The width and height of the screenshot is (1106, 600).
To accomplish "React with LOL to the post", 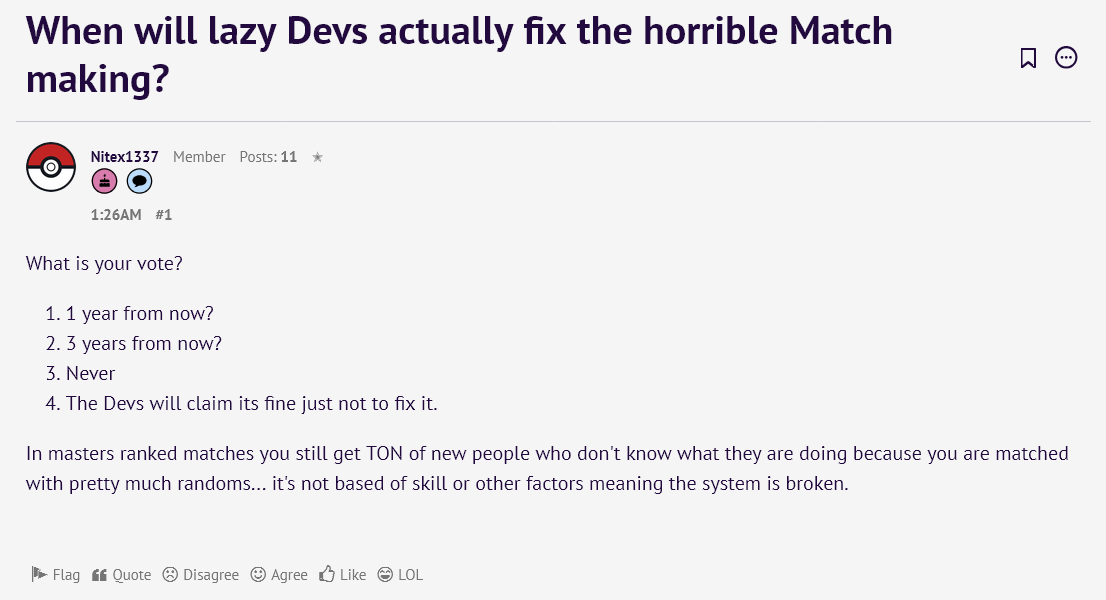I will pyautogui.click(x=400, y=575).
